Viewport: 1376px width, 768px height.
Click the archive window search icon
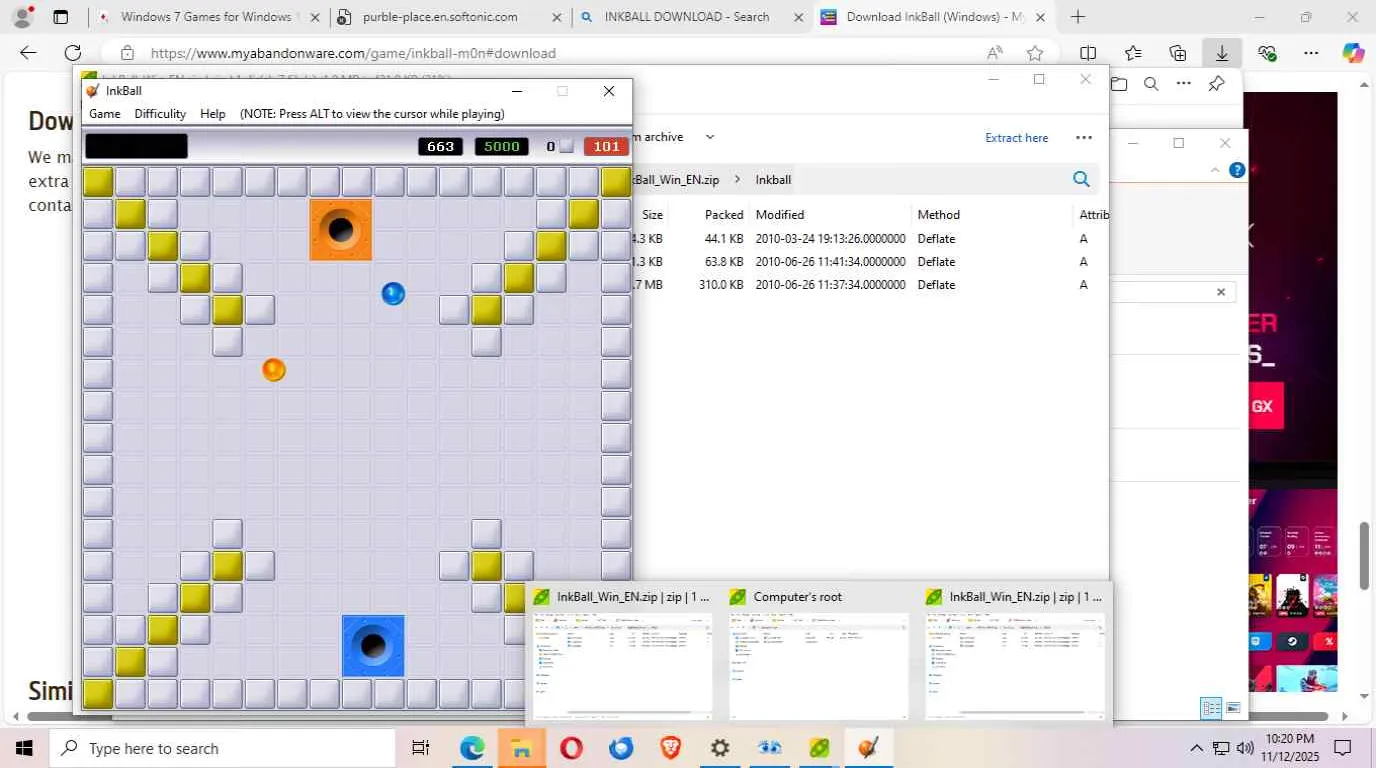(1081, 179)
